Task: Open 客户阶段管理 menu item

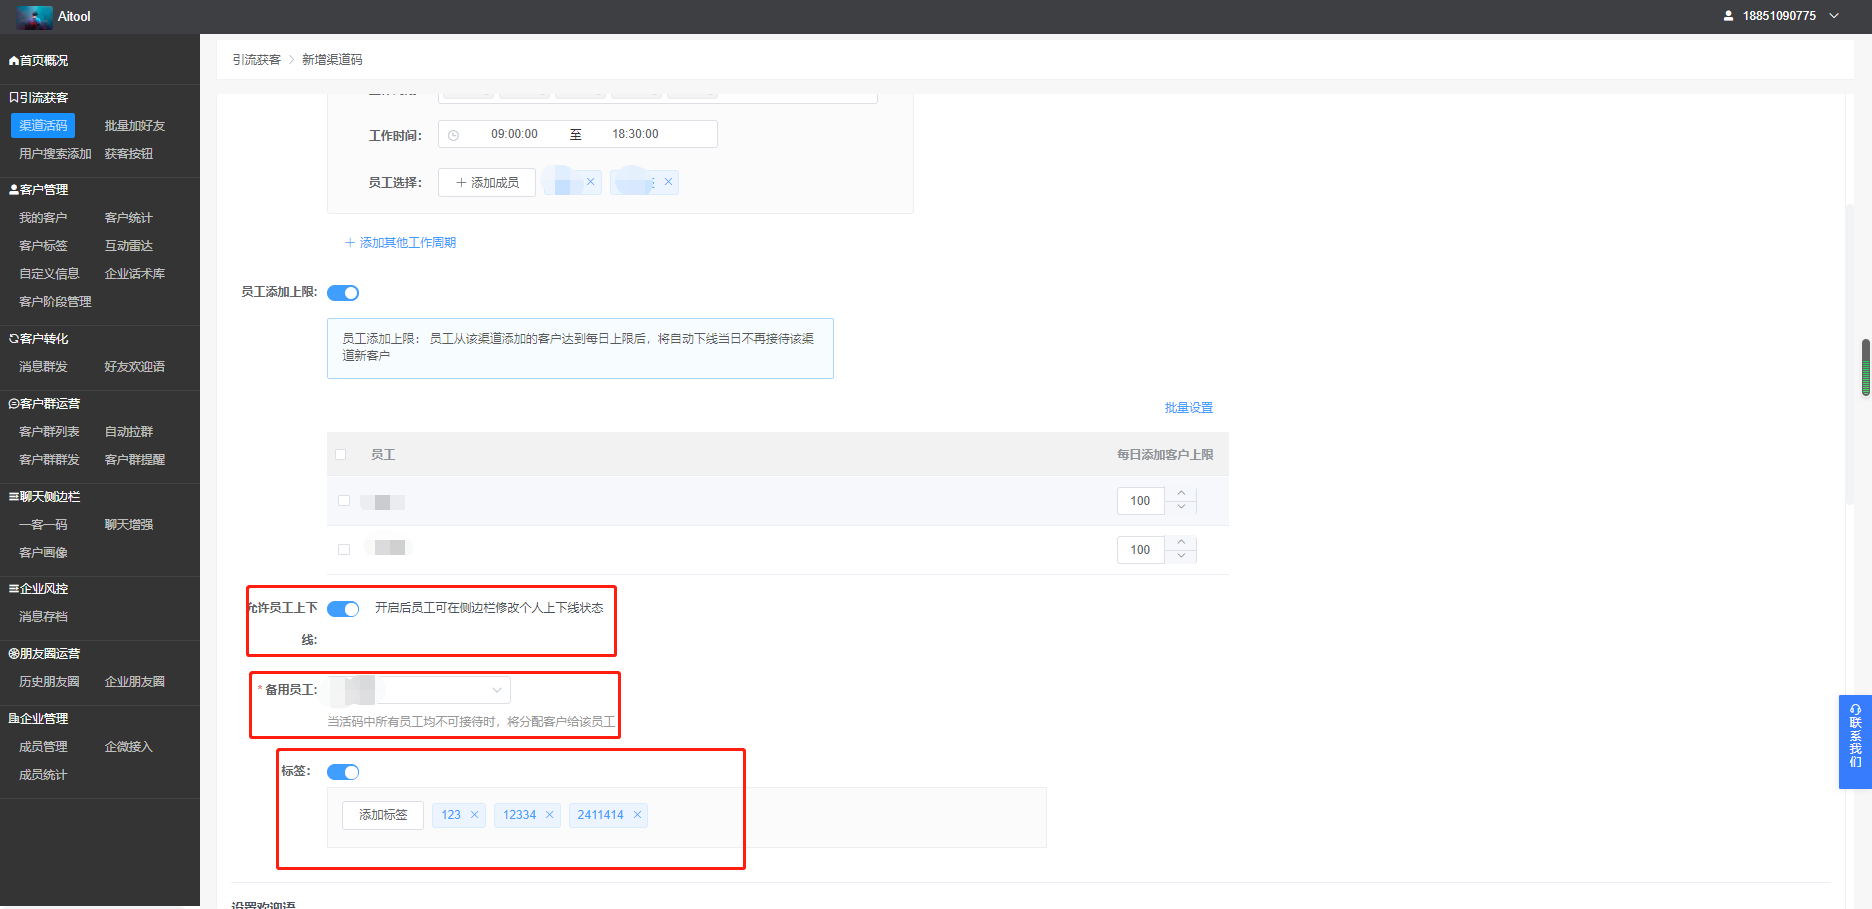Action: (55, 302)
